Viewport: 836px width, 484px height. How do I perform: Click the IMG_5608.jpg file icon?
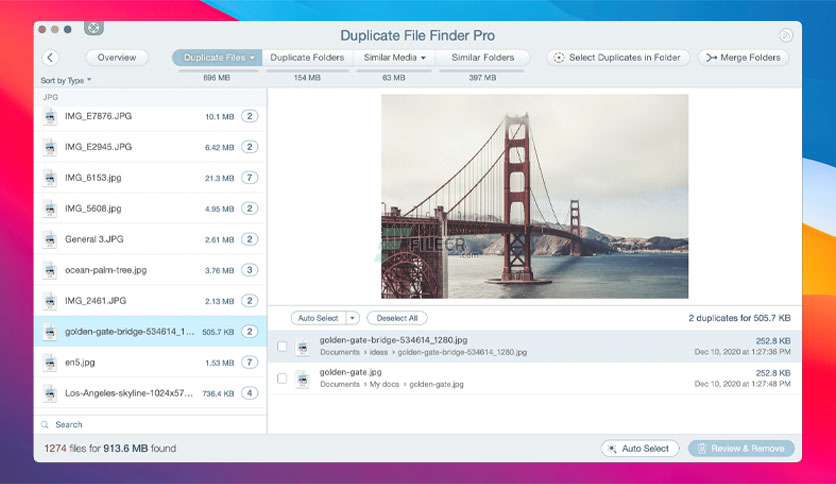50,208
